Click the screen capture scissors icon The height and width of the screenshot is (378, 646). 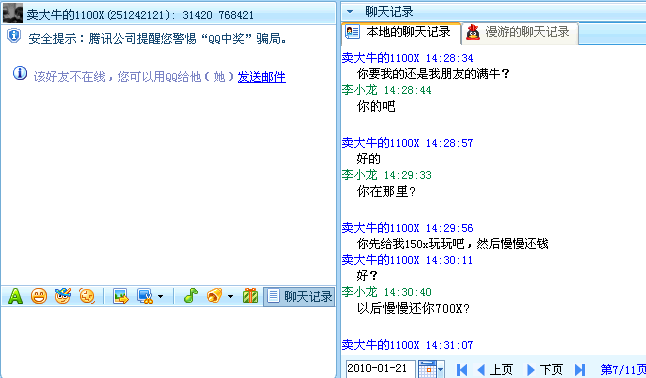[145, 296]
